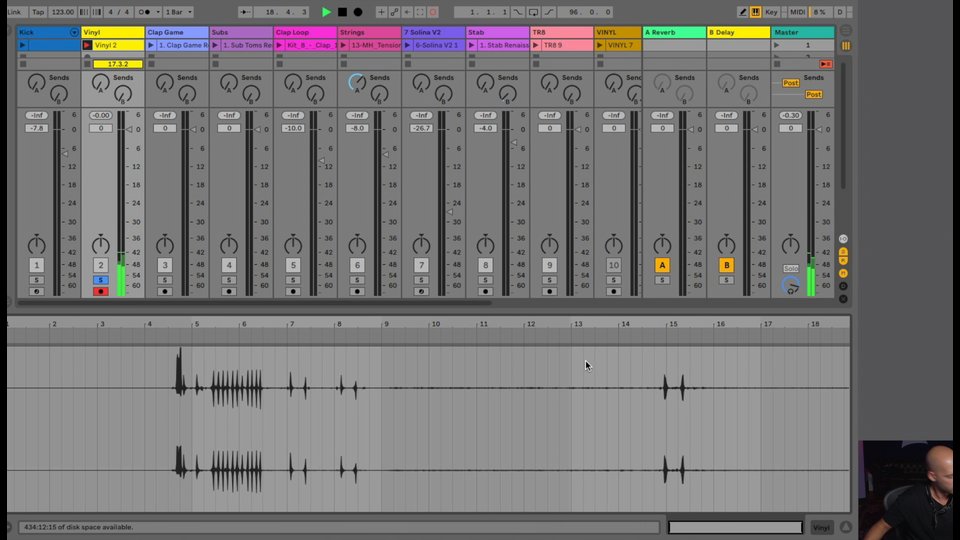
Task: Show Arrangement view using selector icon
Action: (846, 31)
